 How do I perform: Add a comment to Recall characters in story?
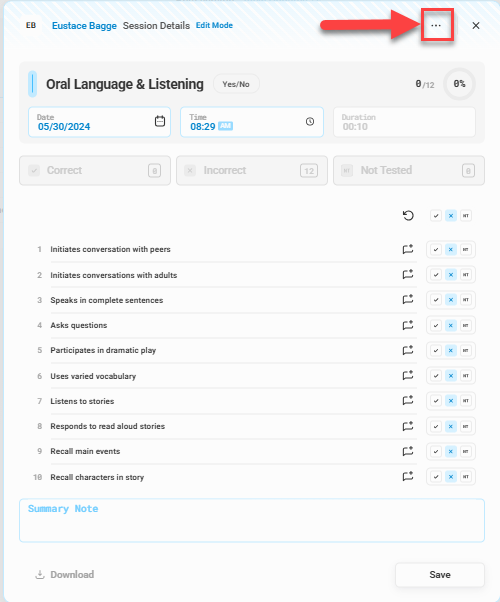[x=408, y=476]
